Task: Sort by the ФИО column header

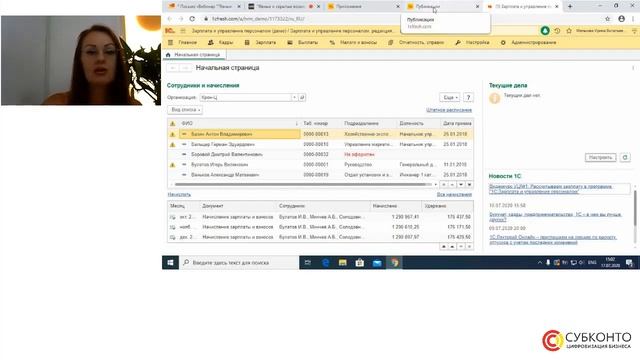Action: (240, 123)
